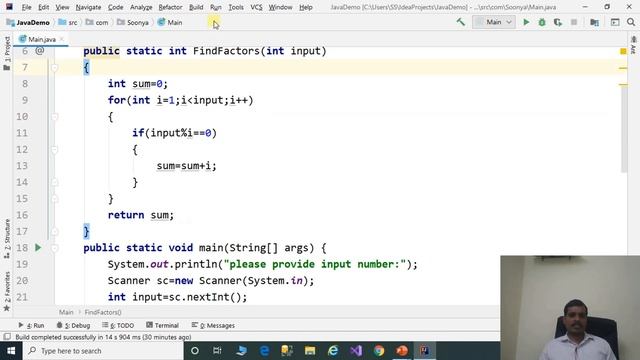Screen dimensions: 640x360
Task: Run the Main configuration with green play icon
Action: (x=526, y=22)
